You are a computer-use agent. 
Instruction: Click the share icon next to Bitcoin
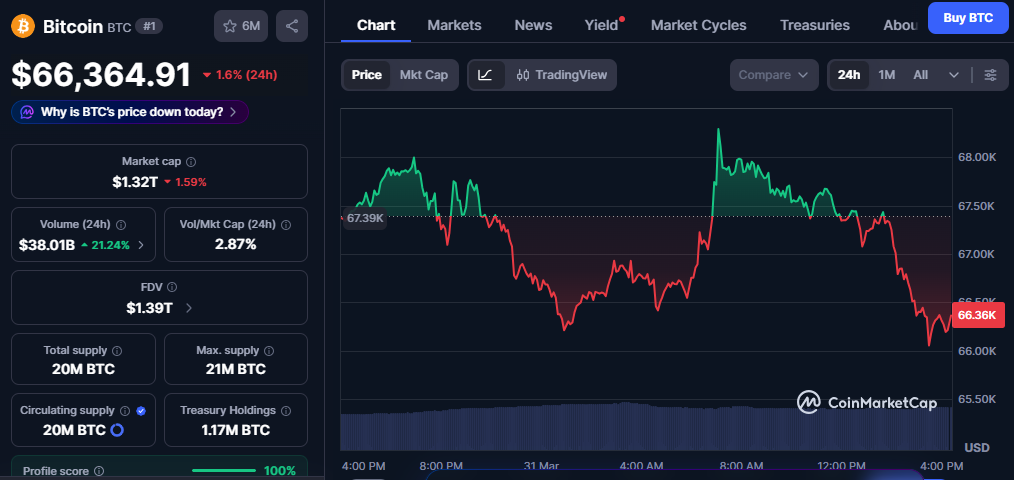291,26
